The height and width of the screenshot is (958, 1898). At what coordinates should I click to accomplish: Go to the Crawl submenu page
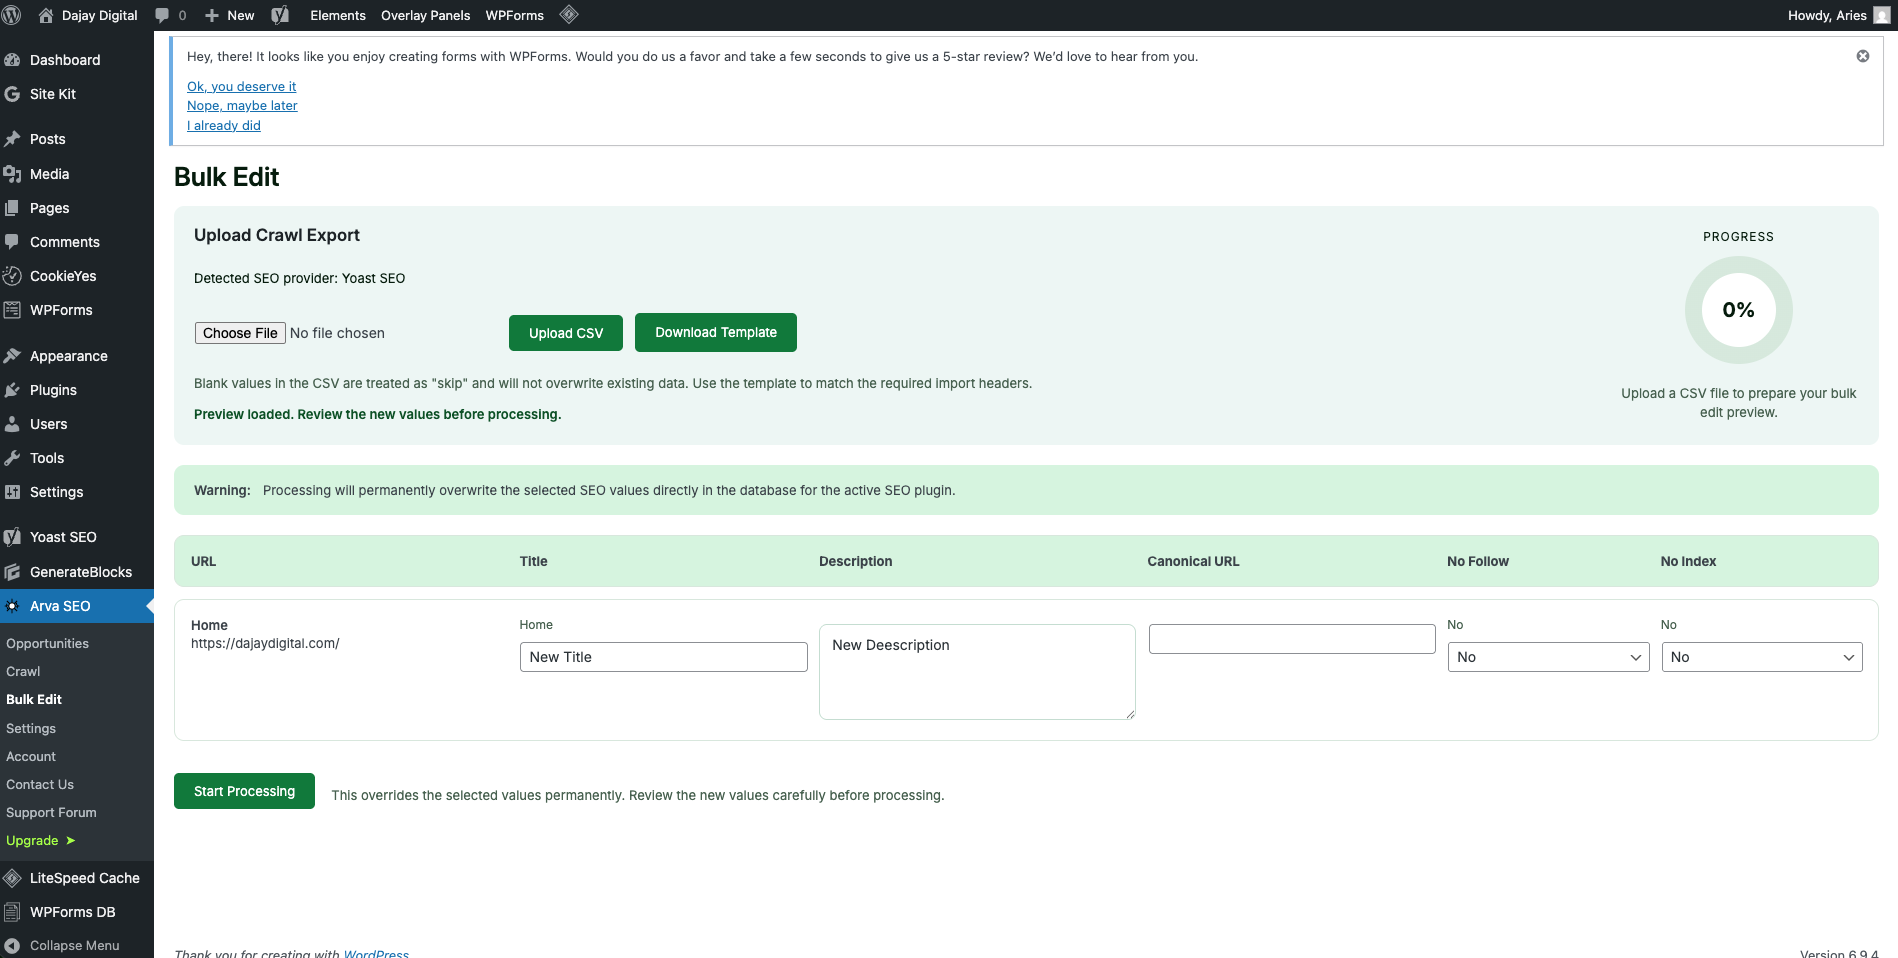pos(23,672)
